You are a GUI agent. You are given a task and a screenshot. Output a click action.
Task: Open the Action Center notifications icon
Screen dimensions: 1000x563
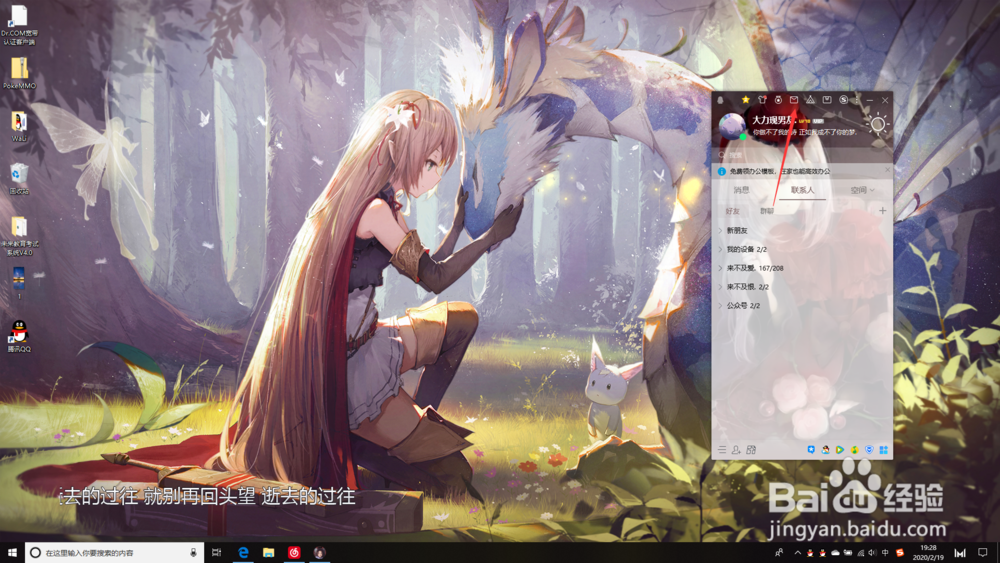coord(983,552)
